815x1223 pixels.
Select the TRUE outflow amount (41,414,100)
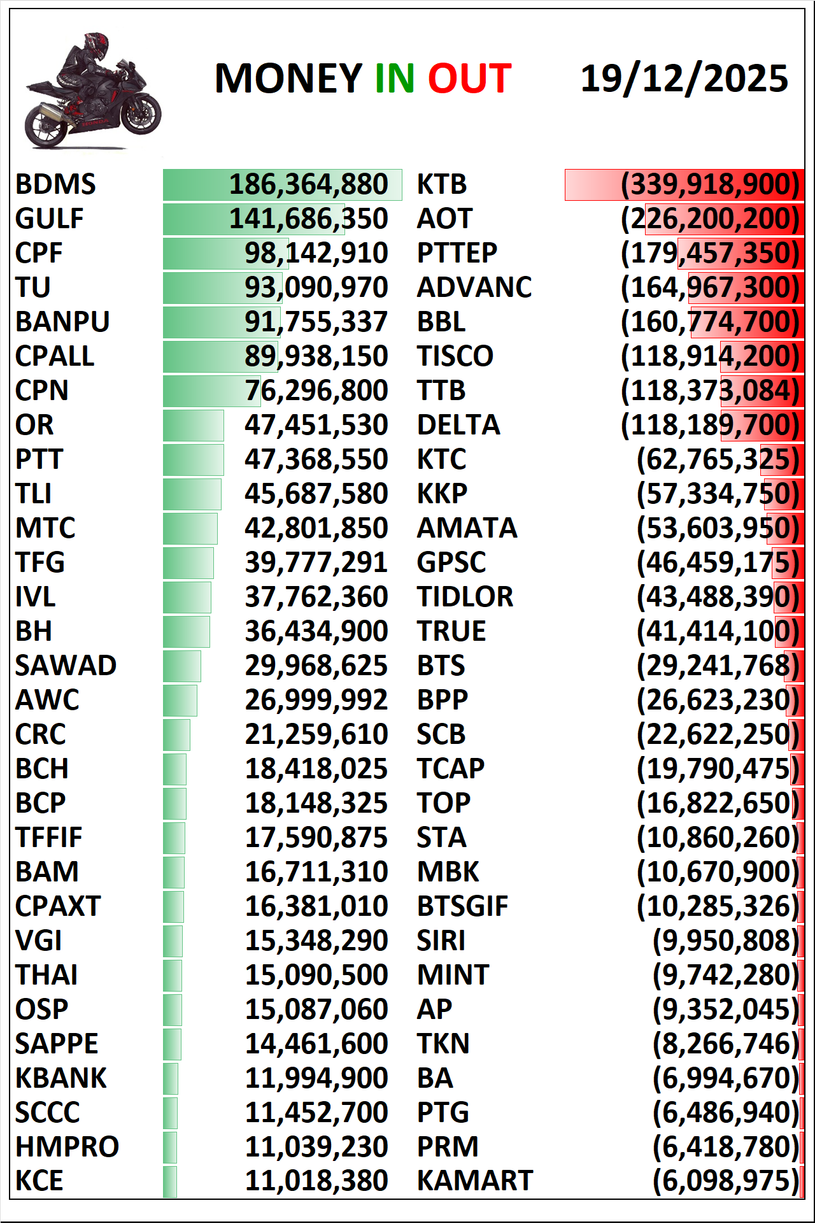719,632
